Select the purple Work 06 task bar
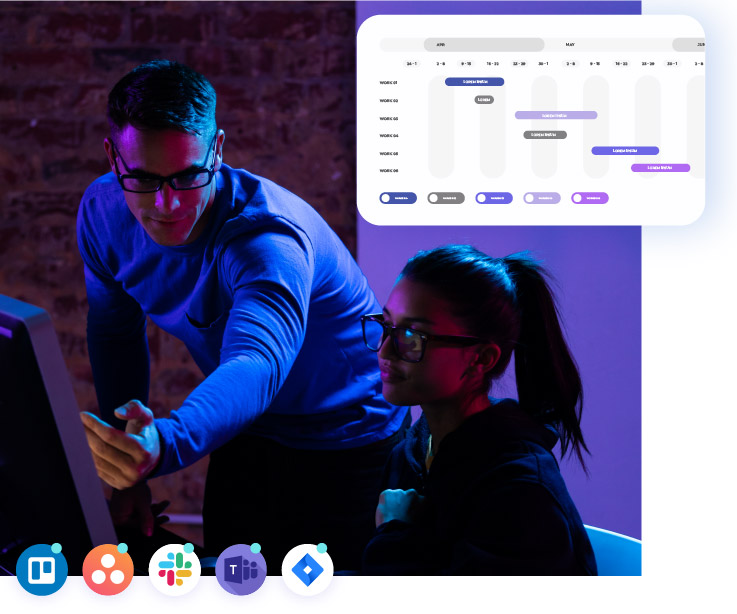The width and height of the screenshot is (737, 614). pyautogui.click(x=660, y=168)
